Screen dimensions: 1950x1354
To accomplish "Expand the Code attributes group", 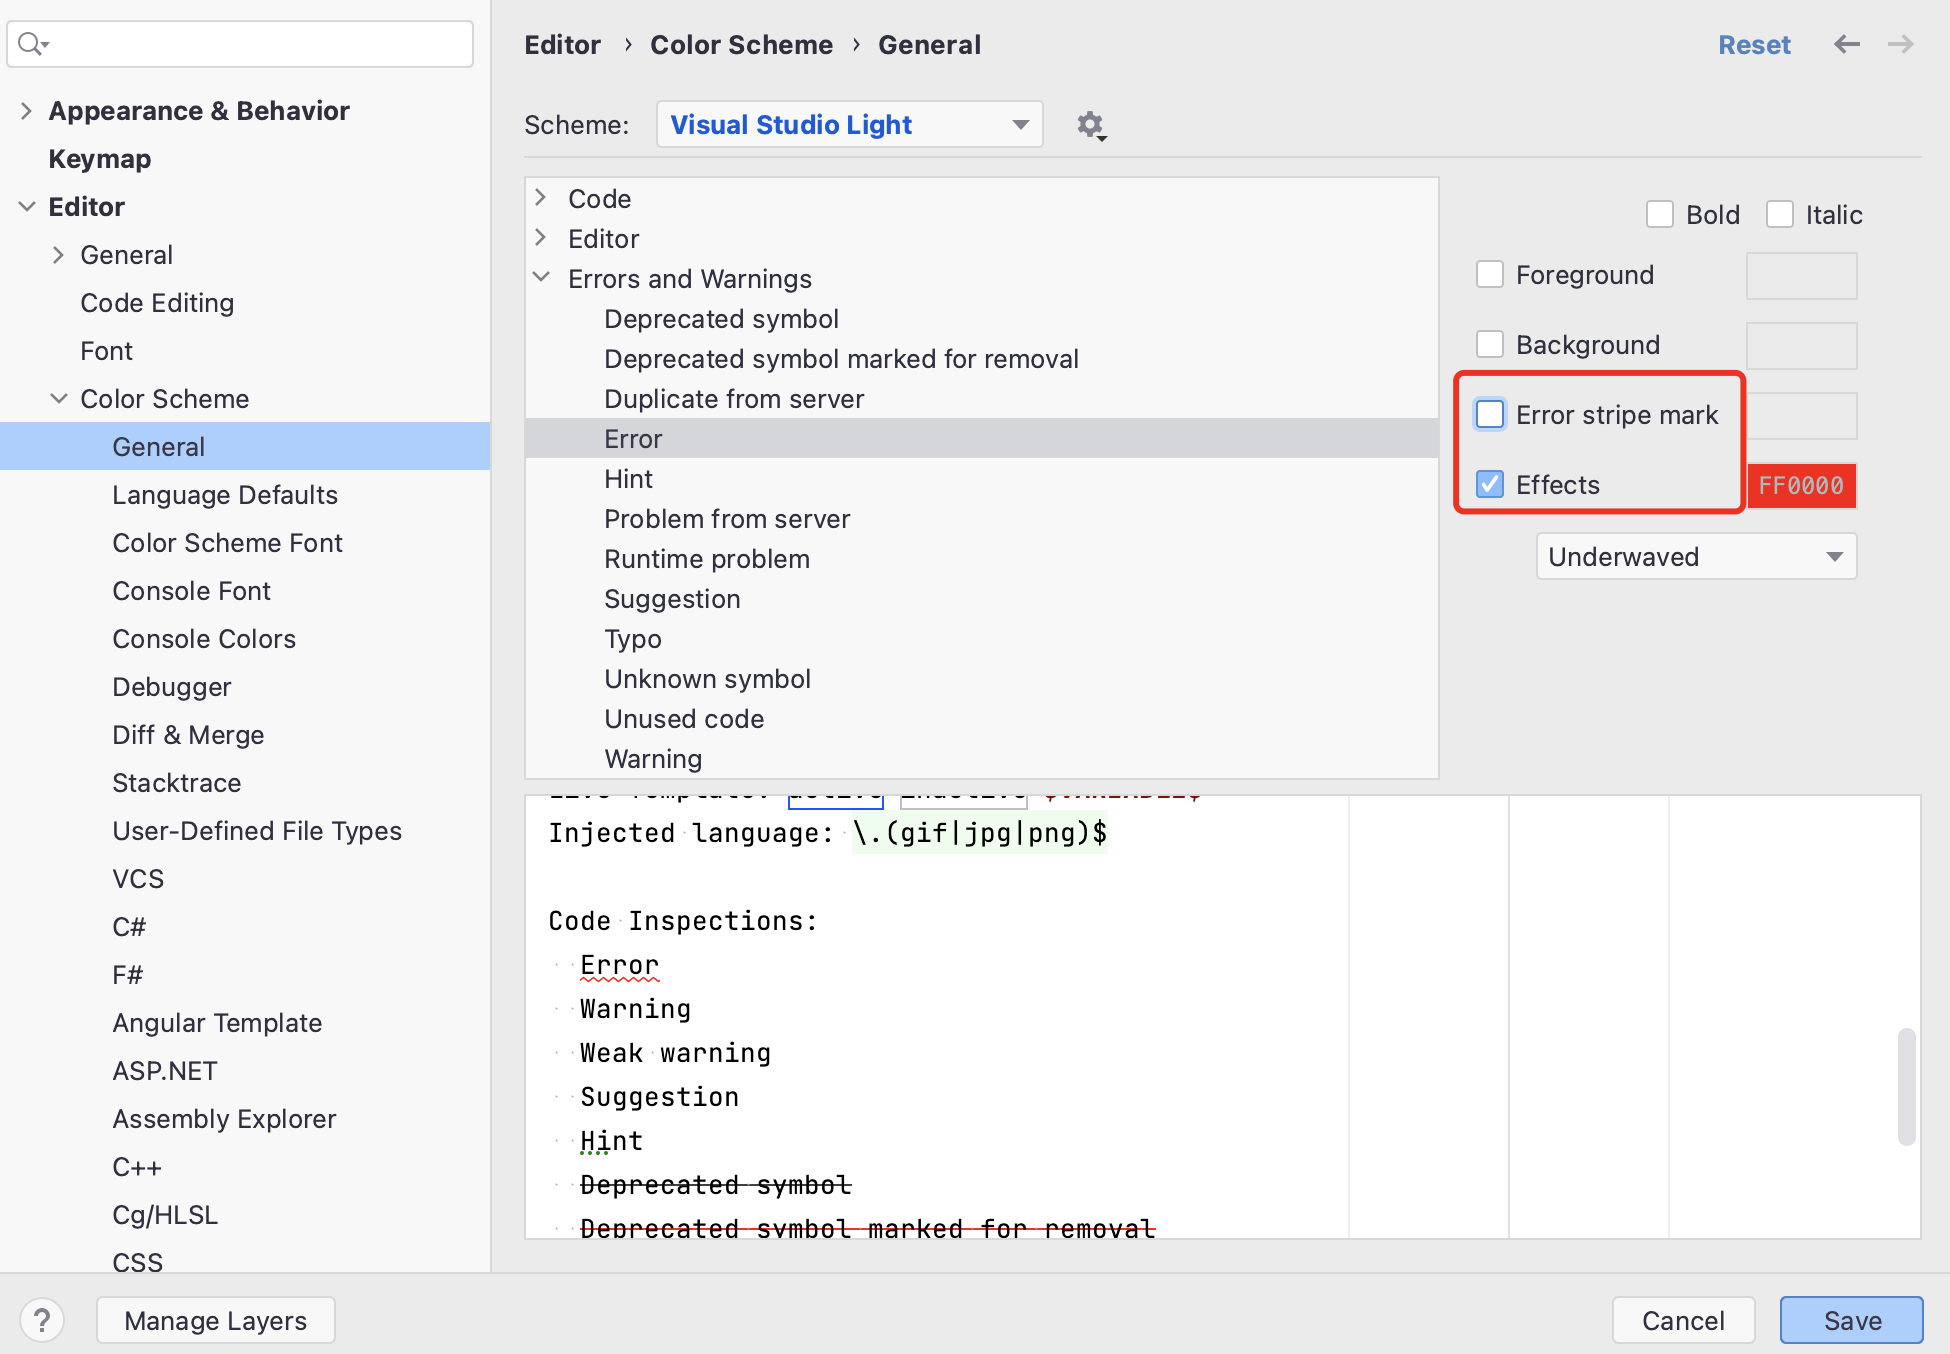I will (x=541, y=198).
